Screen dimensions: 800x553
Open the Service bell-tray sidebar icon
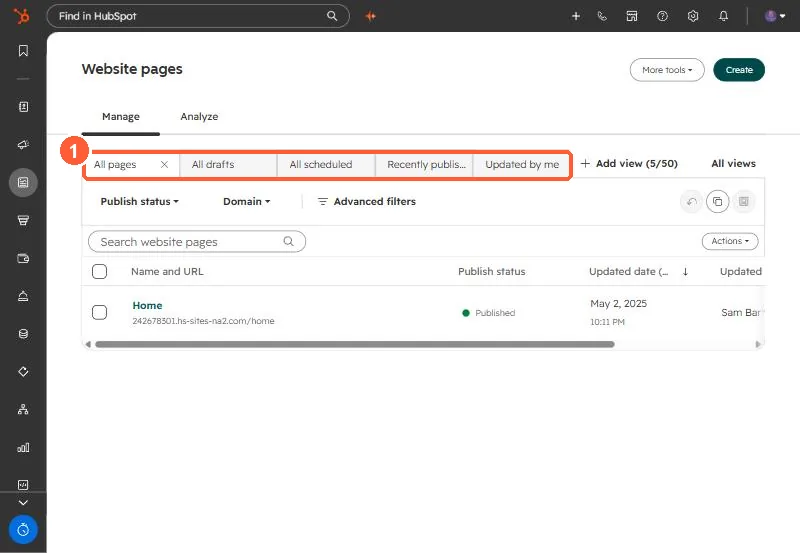click(23, 296)
